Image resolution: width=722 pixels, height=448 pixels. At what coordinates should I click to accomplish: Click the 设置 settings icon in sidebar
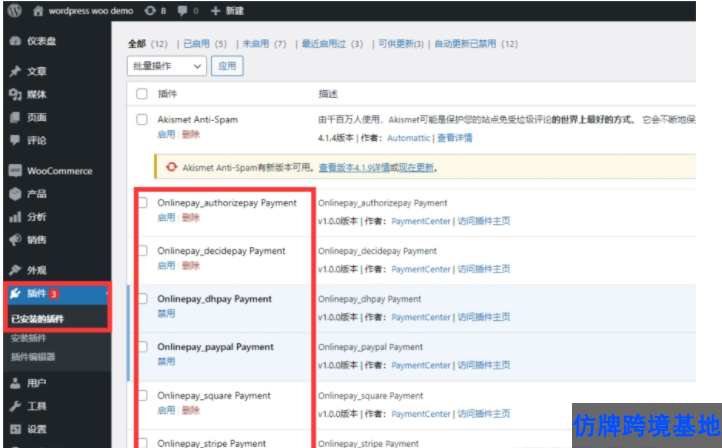15,429
